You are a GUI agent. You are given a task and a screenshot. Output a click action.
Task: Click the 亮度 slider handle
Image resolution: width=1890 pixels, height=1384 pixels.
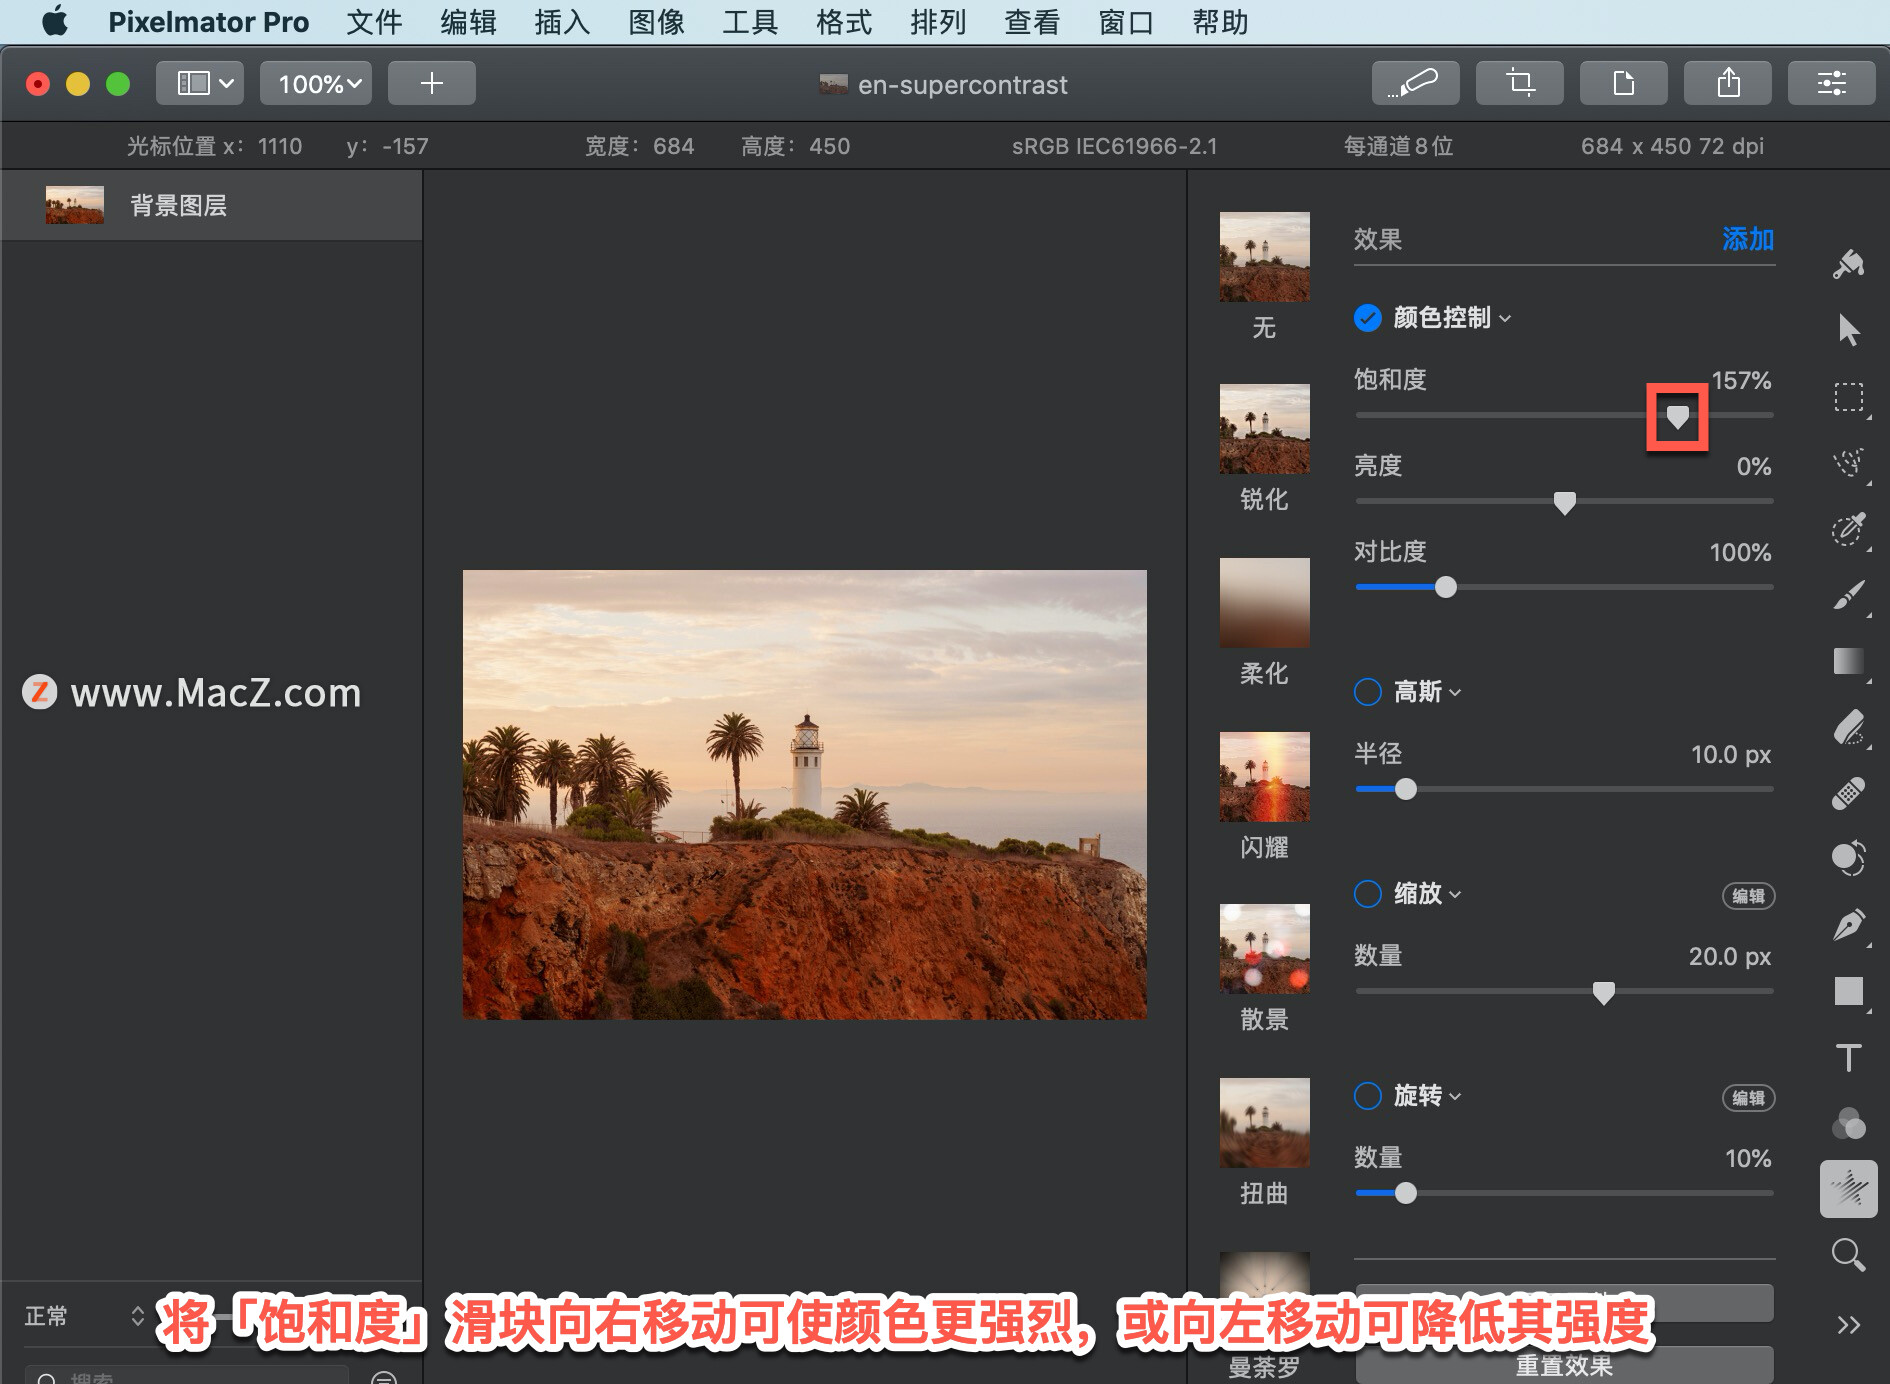point(1565,503)
